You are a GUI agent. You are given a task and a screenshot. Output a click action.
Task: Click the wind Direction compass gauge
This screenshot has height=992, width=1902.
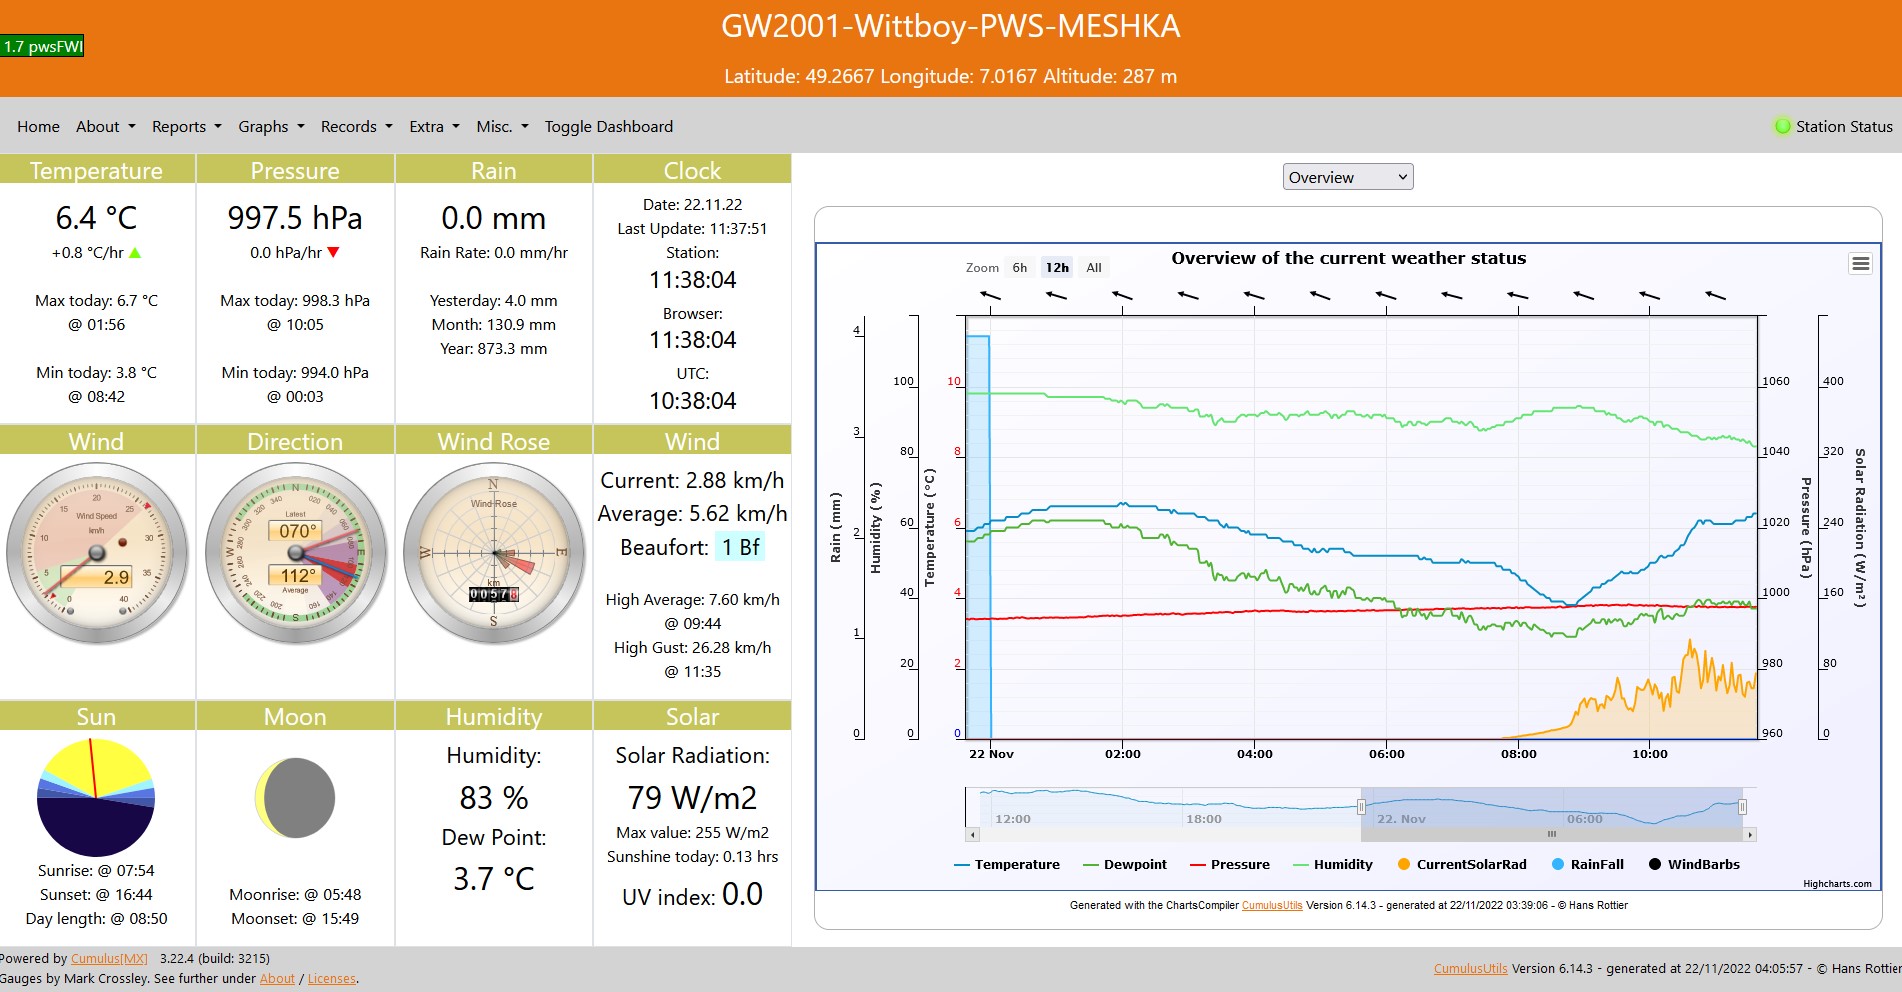pyautogui.click(x=296, y=553)
